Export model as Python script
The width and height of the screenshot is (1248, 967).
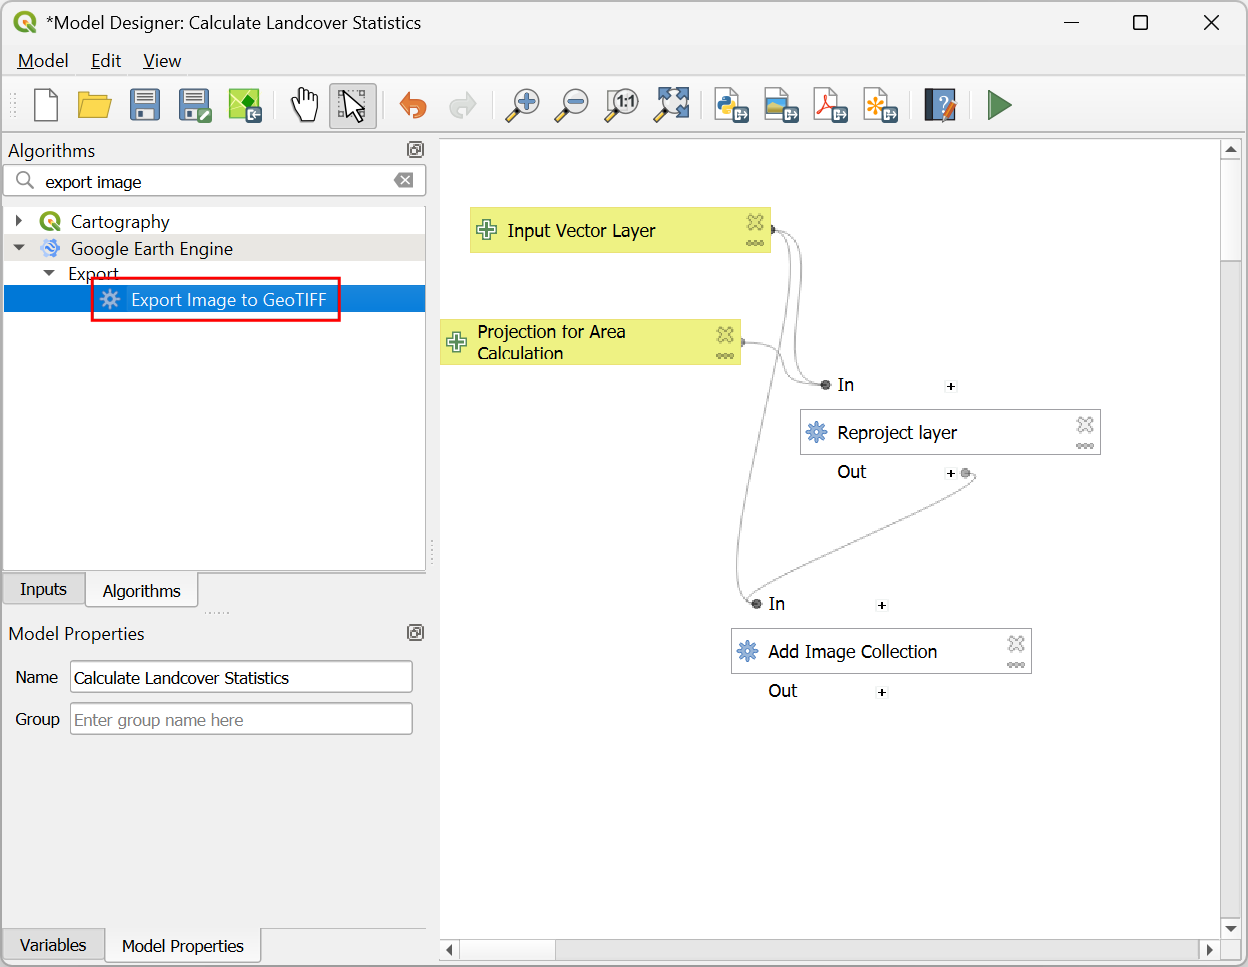[731, 105]
